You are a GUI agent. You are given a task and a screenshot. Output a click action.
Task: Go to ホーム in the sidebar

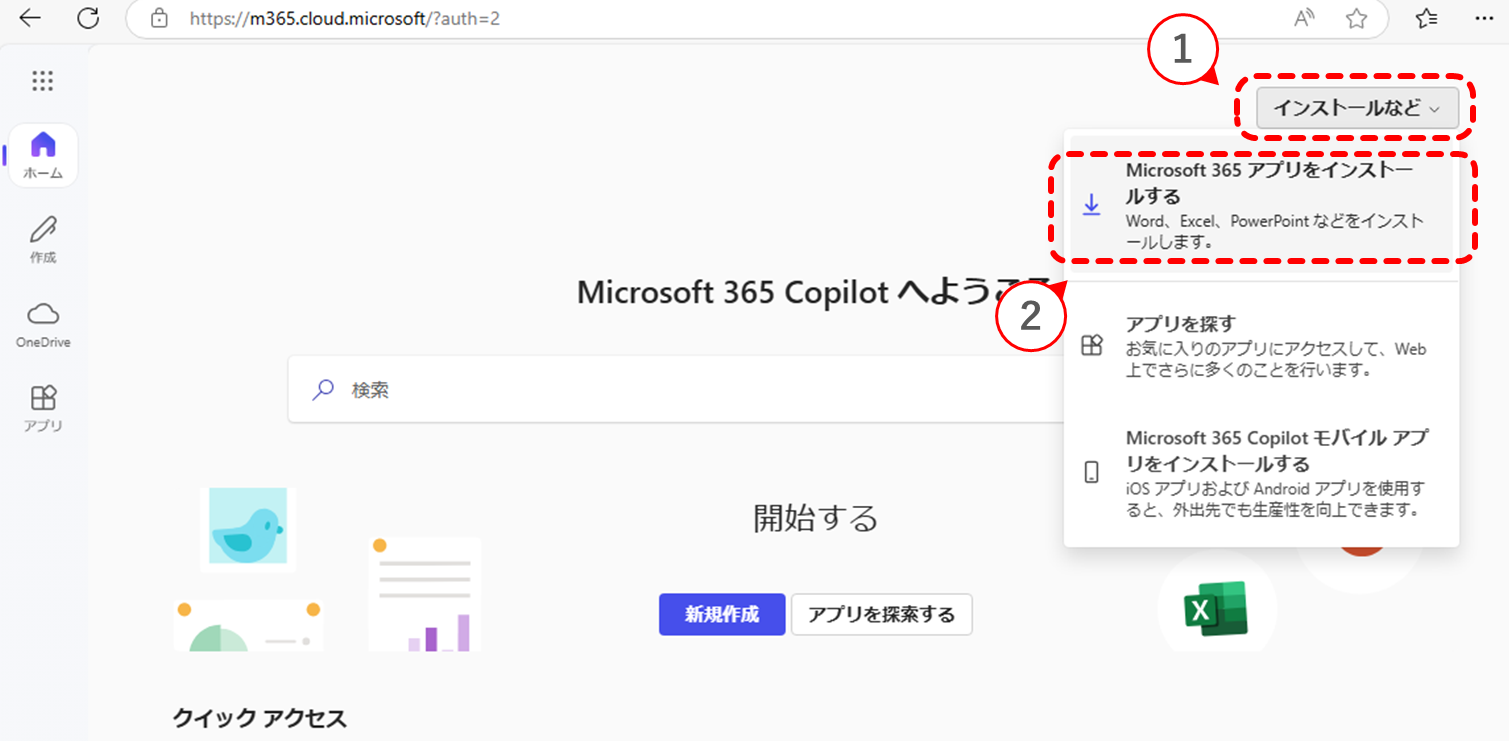point(43,155)
